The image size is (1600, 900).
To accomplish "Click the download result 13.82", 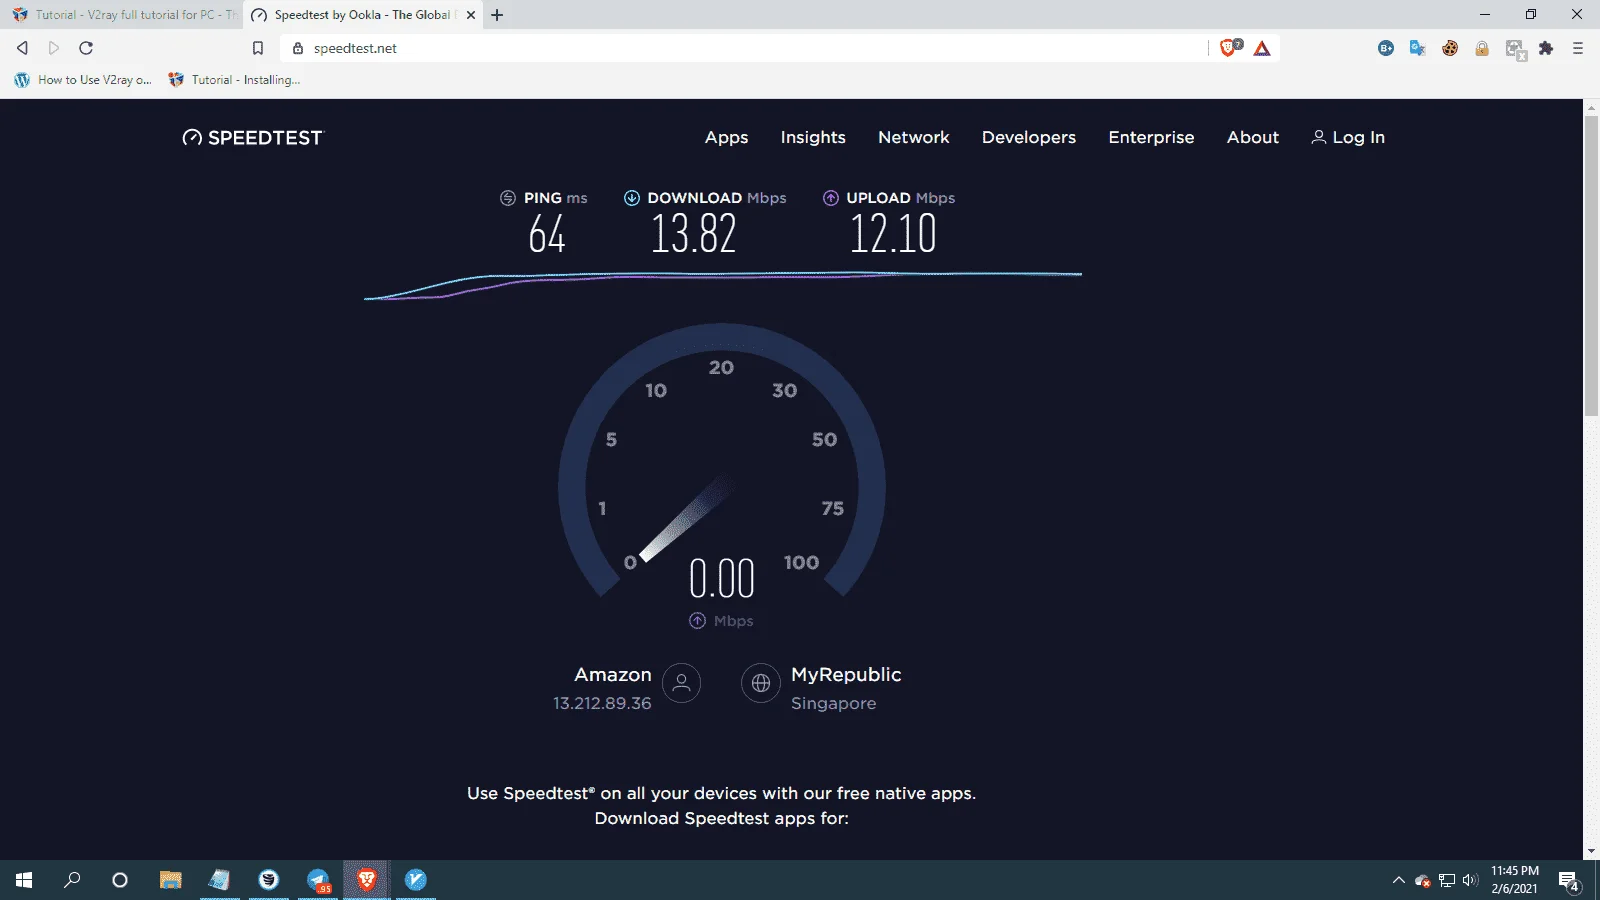I will coord(694,235).
